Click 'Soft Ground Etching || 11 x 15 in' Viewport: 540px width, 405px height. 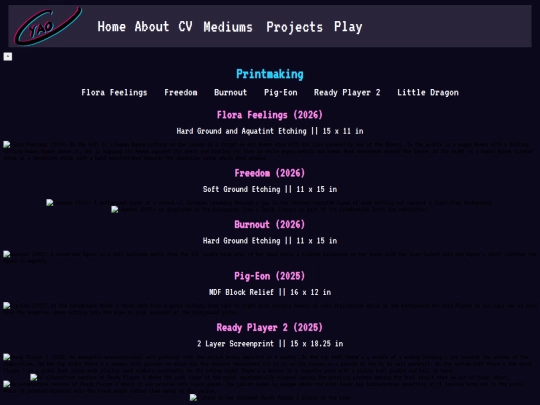pyautogui.click(x=270, y=189)
